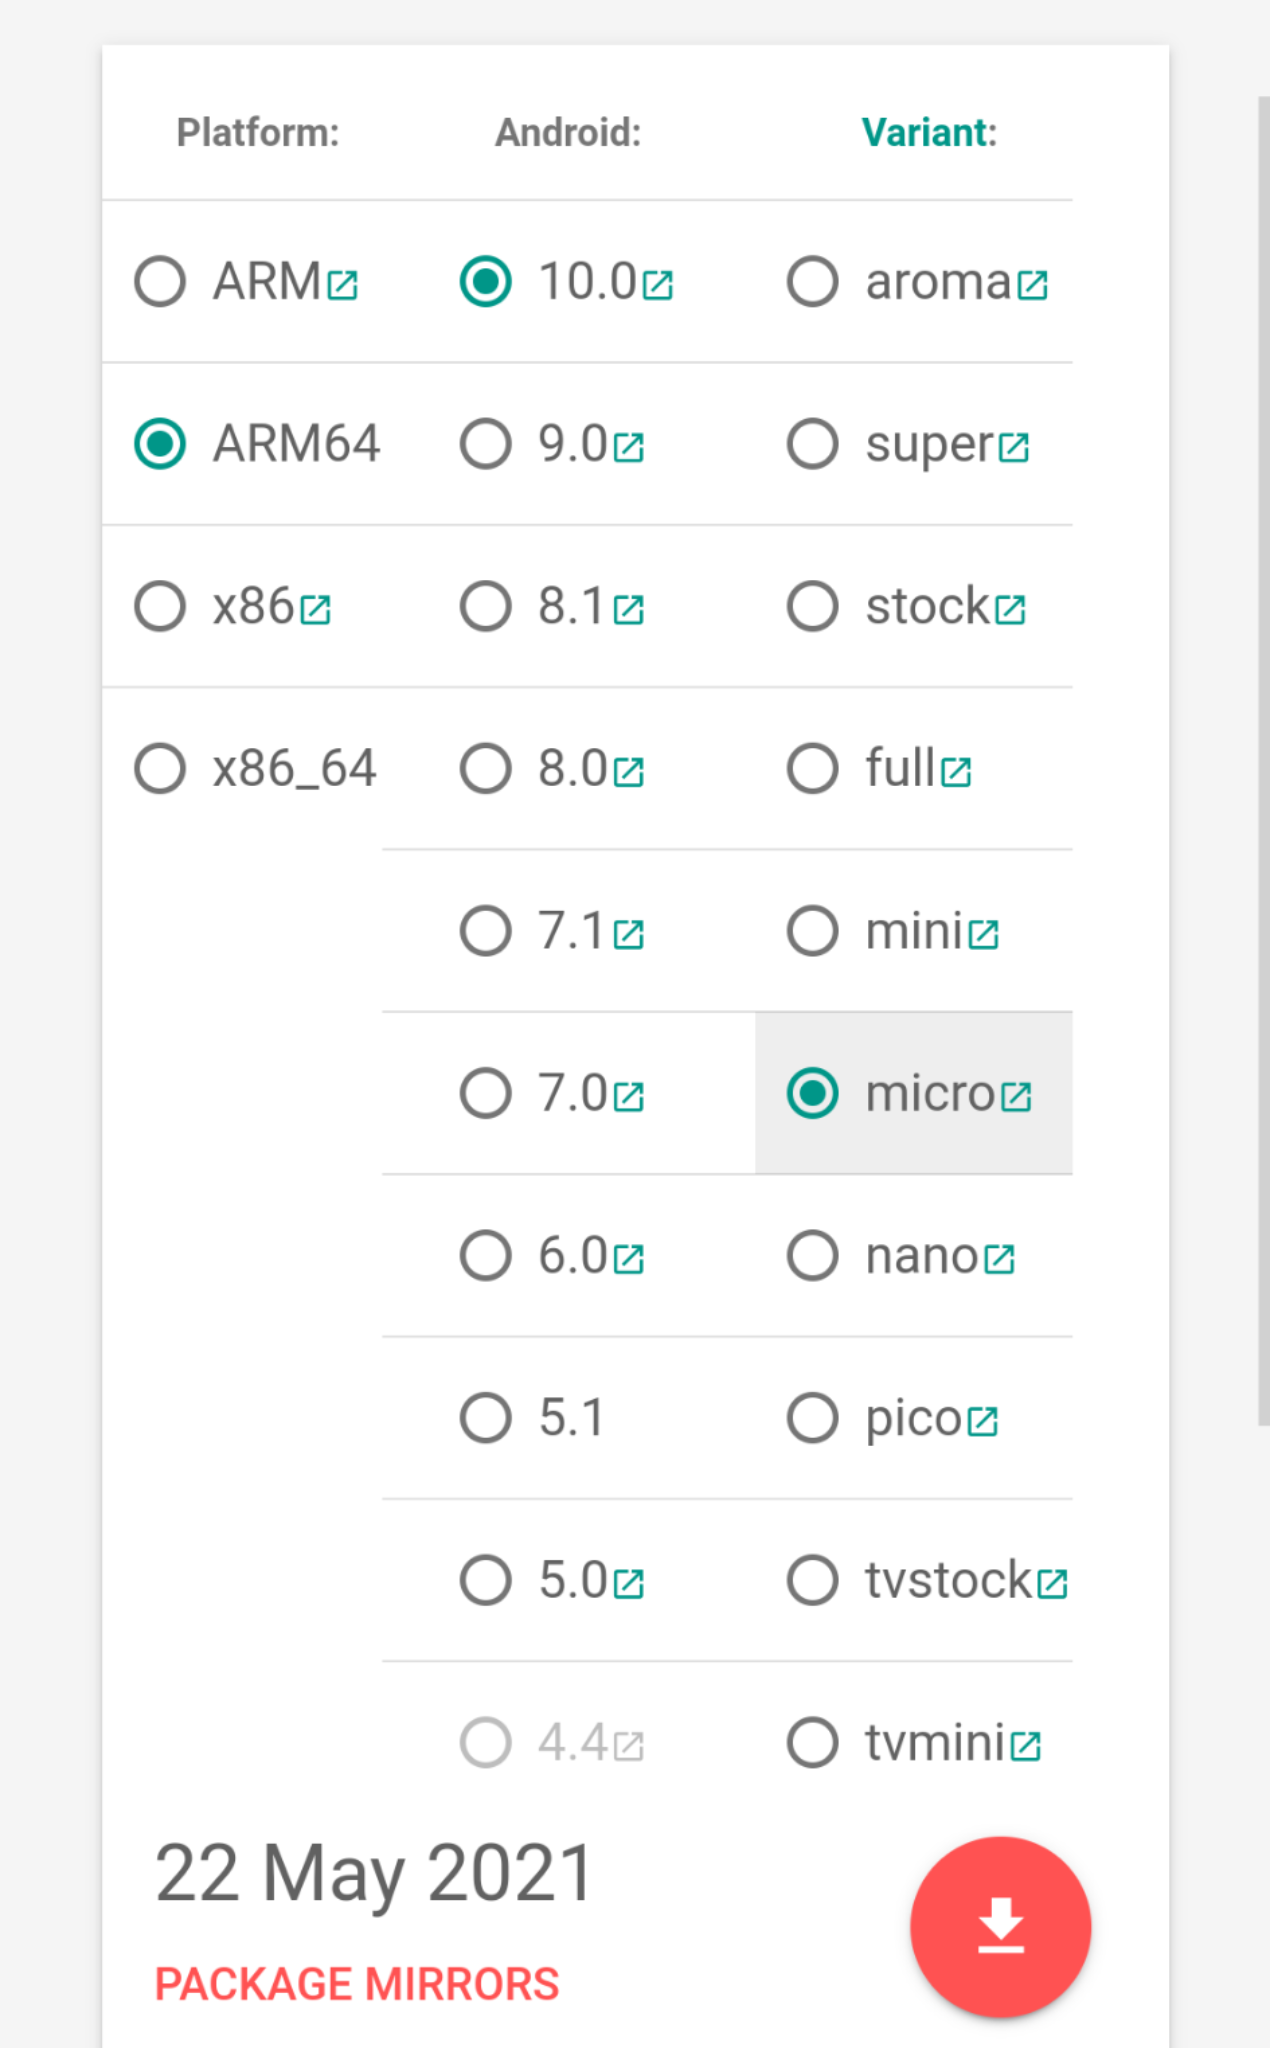Pick the x86_64 platform option
Screen dimensions: 1270x2048
[160, 768]
